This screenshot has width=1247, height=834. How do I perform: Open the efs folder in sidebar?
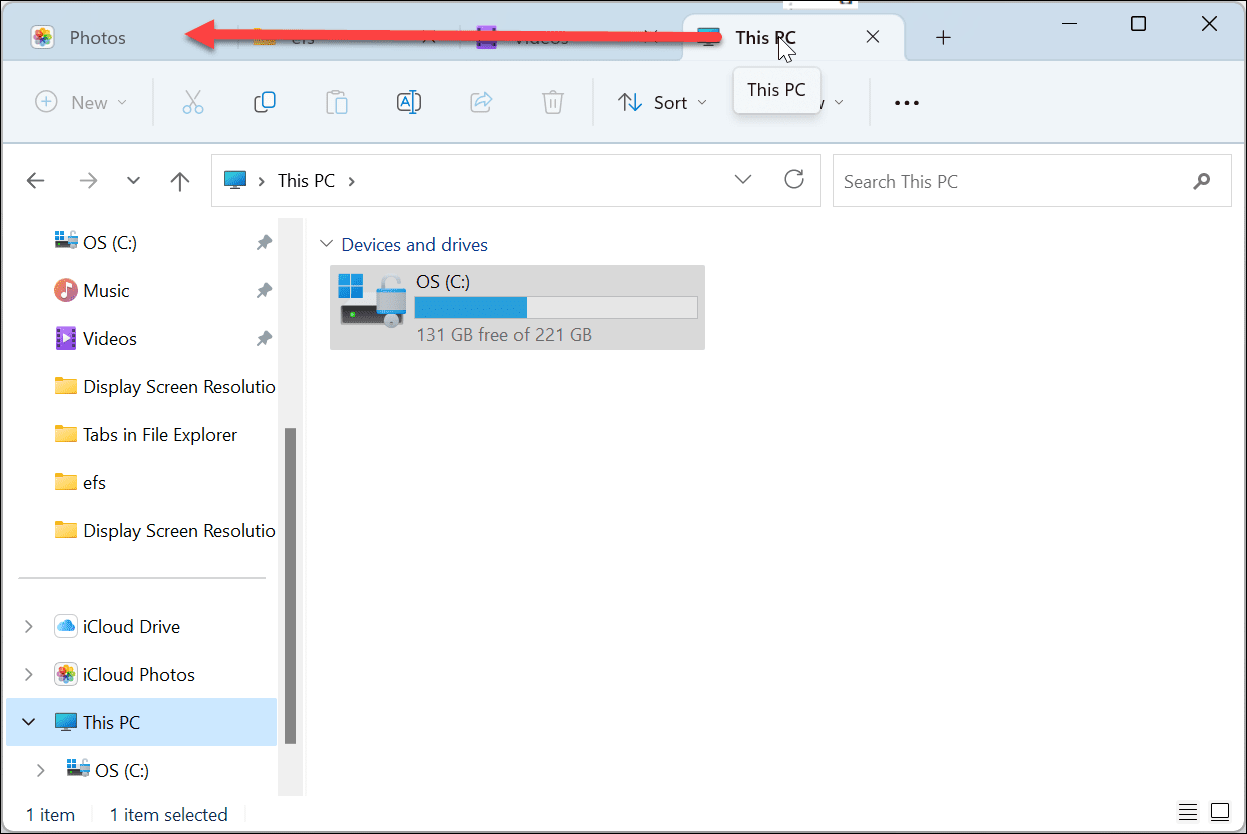coord(94,483)
